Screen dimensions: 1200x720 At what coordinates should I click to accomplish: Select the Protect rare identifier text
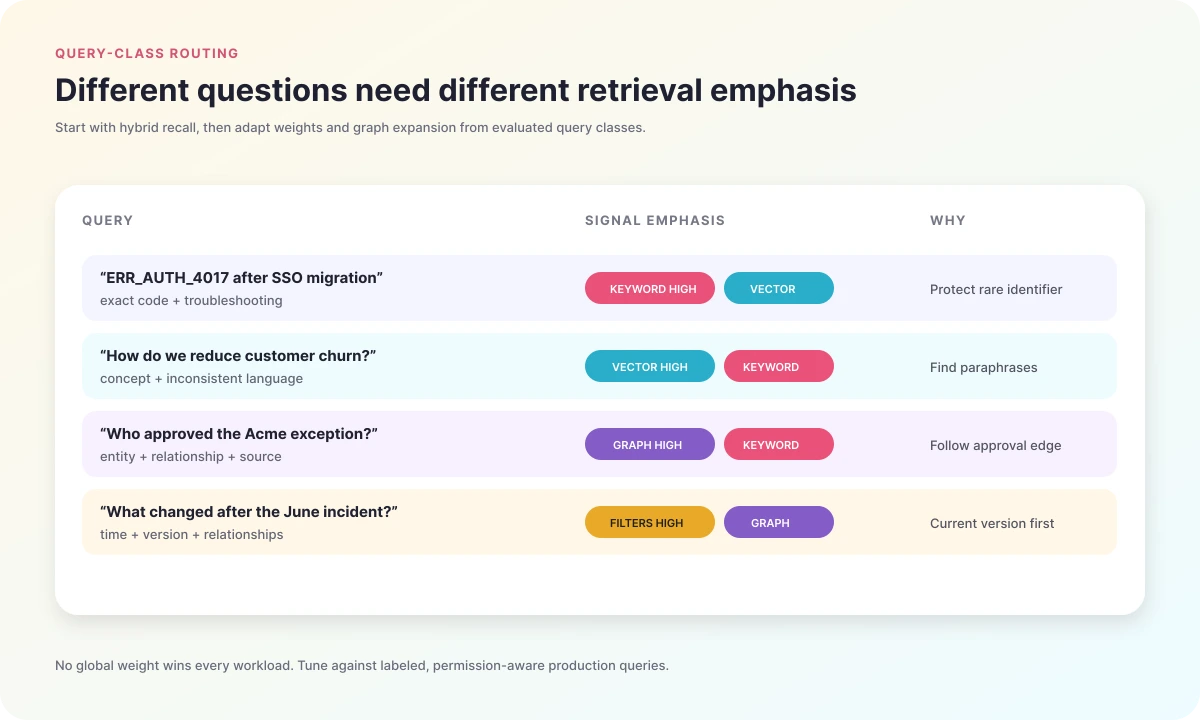pyautogui.click(x=996, y=289)
